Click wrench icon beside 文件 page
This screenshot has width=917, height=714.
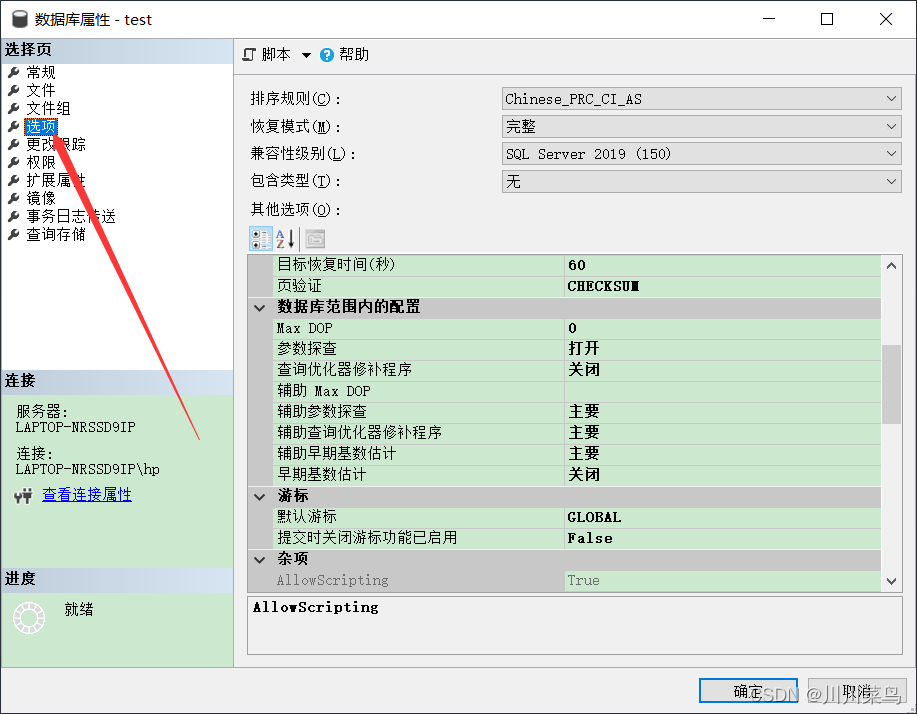(13, 91)
